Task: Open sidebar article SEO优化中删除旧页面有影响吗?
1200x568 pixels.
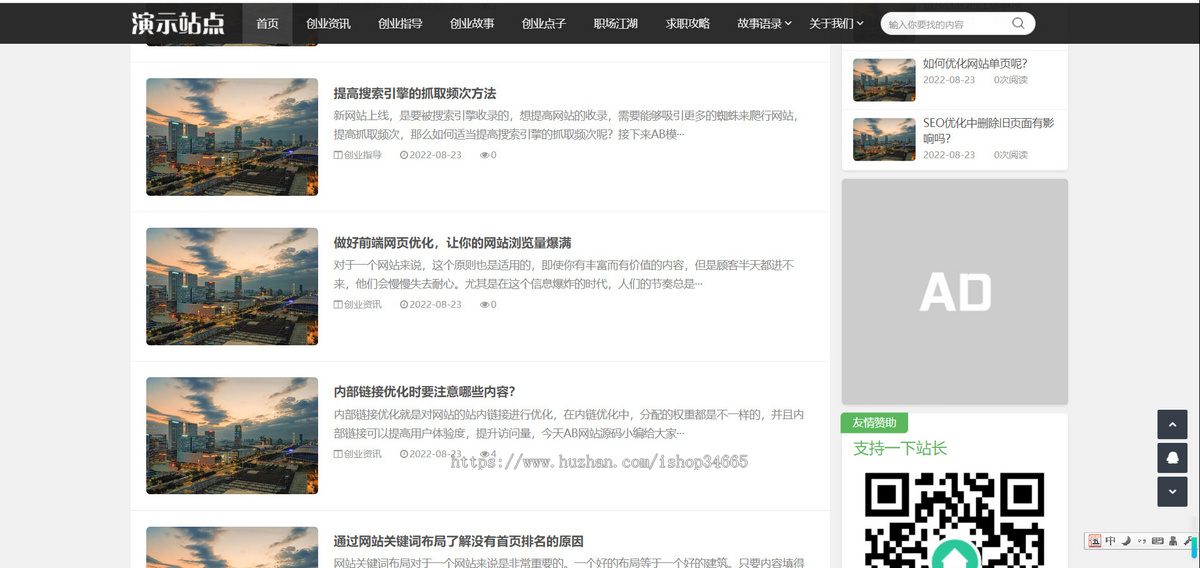Action: 988,130
